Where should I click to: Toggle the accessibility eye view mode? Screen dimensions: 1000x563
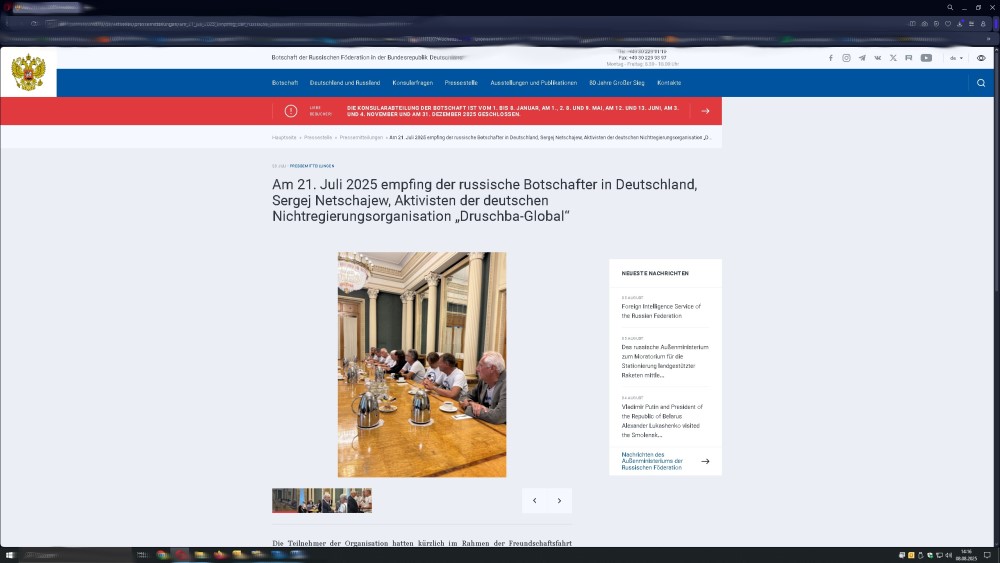point(981,58)
